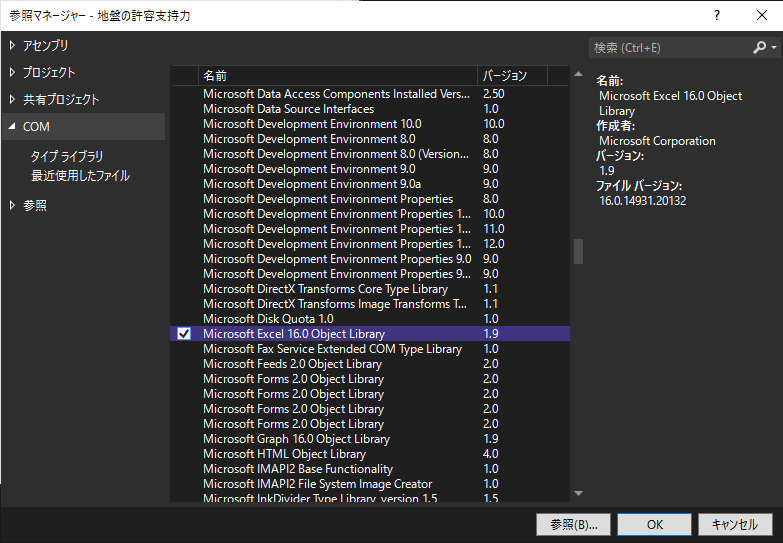Focus the 検索 (Ctrl+E) search field

coord(669,47)
